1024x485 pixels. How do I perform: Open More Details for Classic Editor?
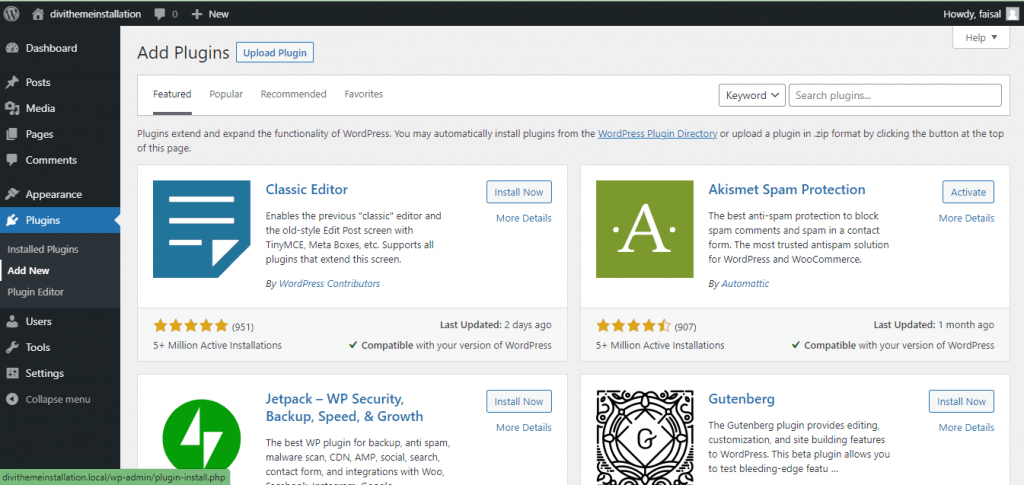(524, 218)
